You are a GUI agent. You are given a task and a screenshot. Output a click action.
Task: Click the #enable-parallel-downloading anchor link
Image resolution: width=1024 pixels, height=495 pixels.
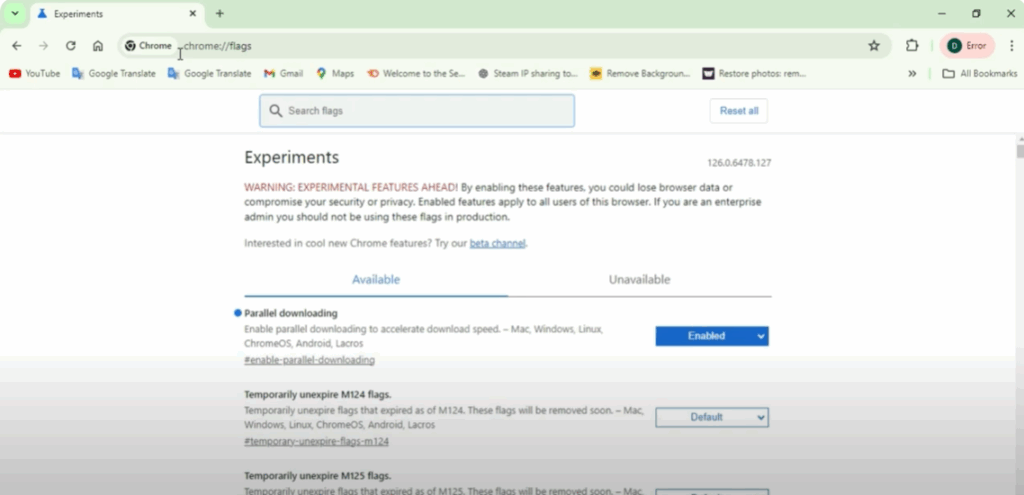point(309,360)
